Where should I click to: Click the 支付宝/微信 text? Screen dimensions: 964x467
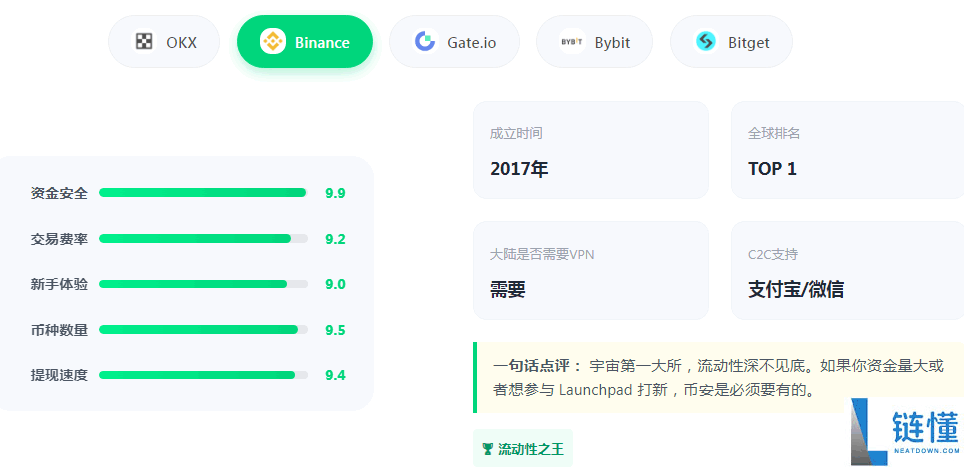pyautogui.click(x=796, y=289)
